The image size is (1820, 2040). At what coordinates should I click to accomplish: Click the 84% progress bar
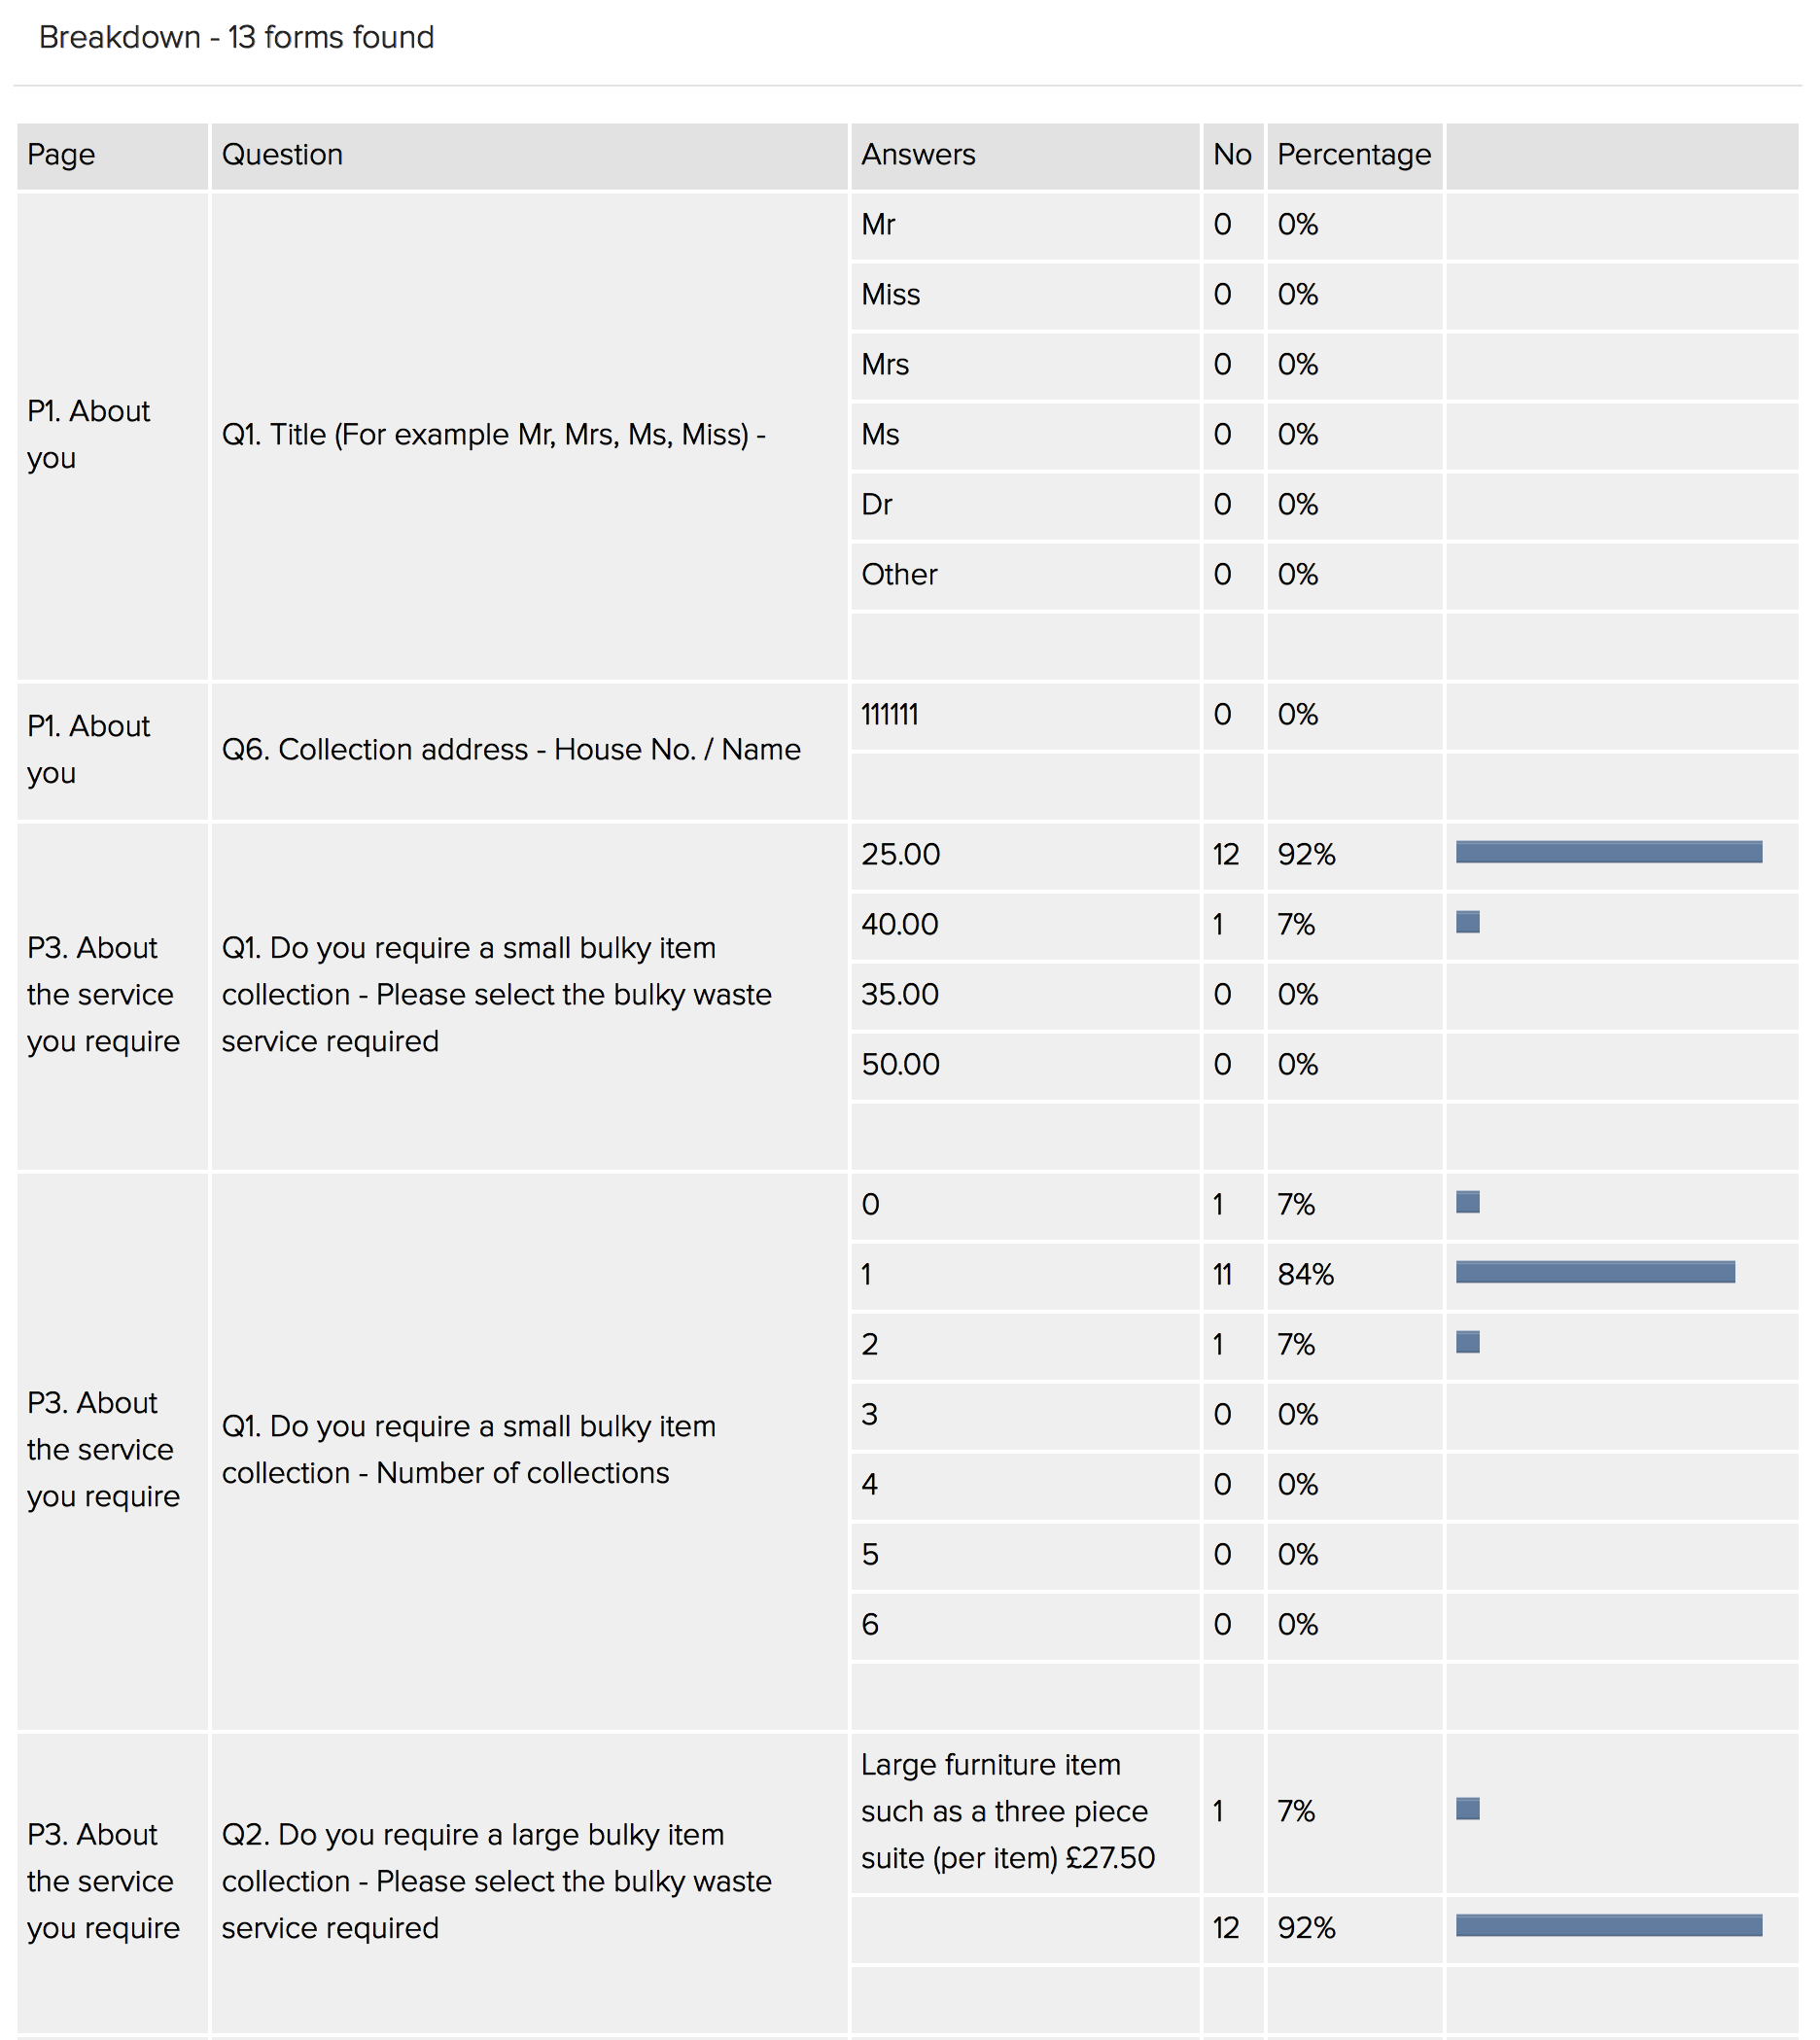pyautogui.click(x=1594, y=1272)
